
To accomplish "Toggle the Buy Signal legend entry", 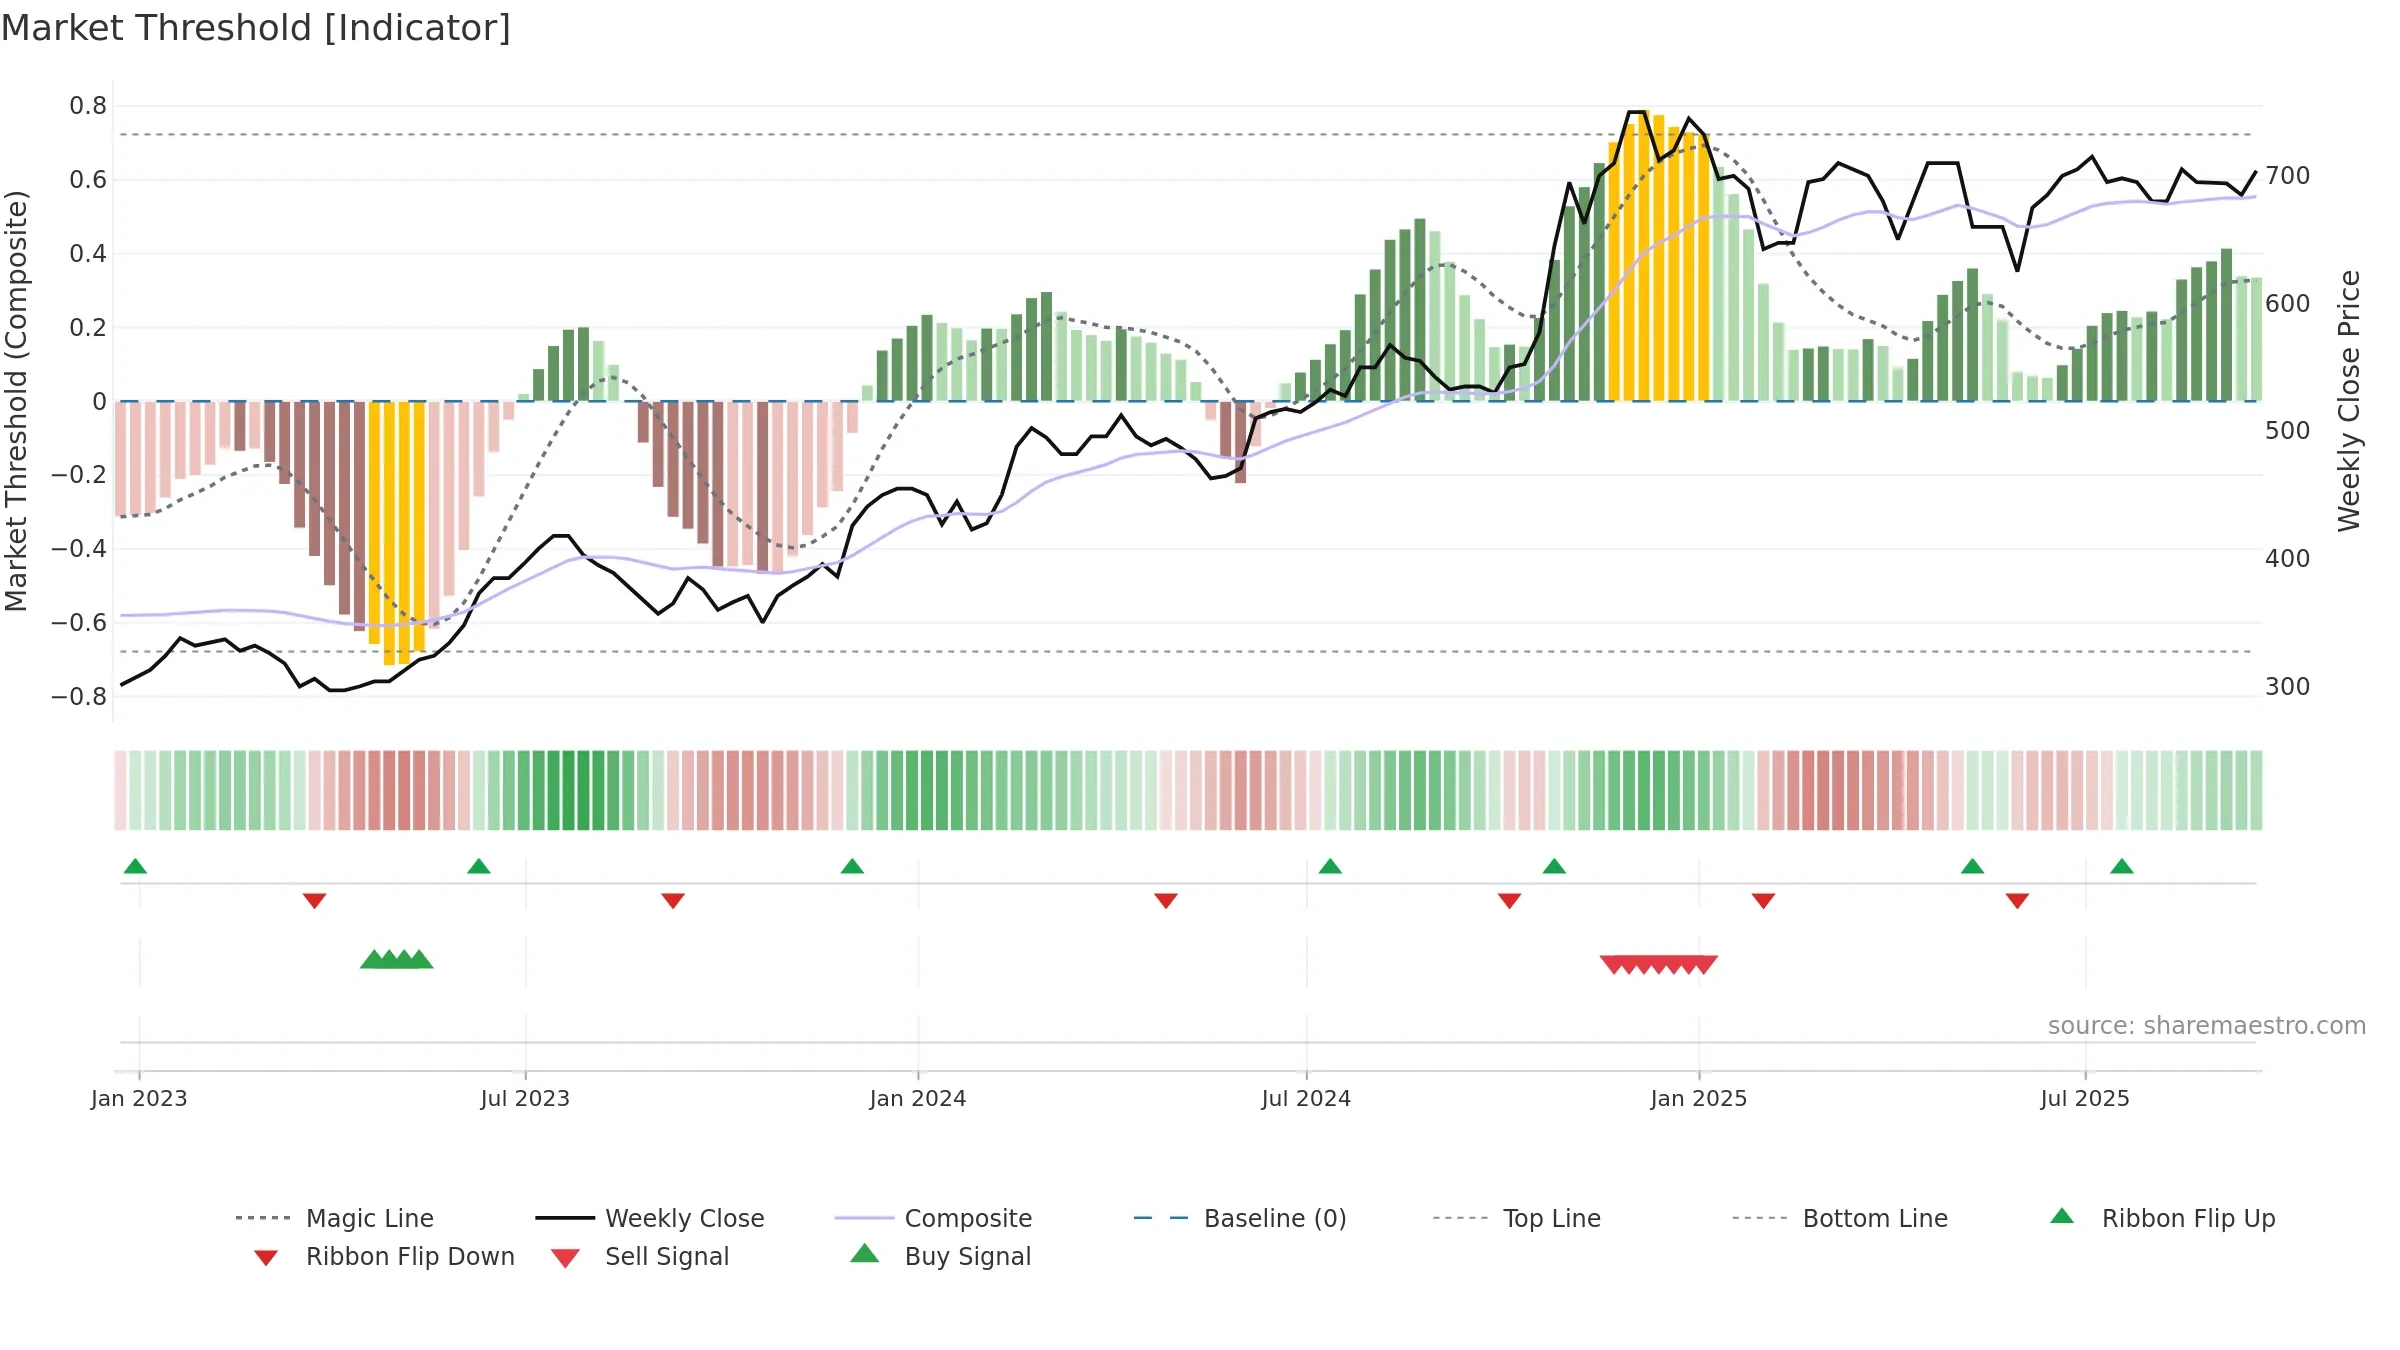I will pyautogui.click(x=940, y=1256).
